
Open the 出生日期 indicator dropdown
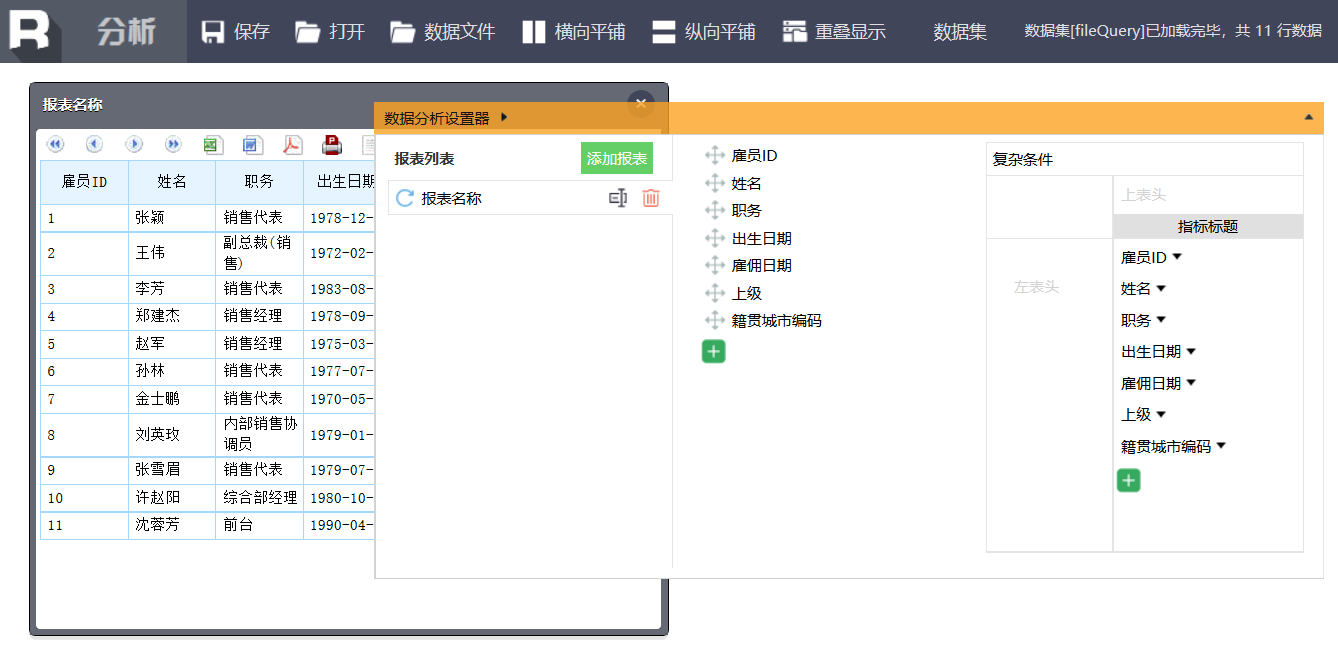click(1191, 351)
